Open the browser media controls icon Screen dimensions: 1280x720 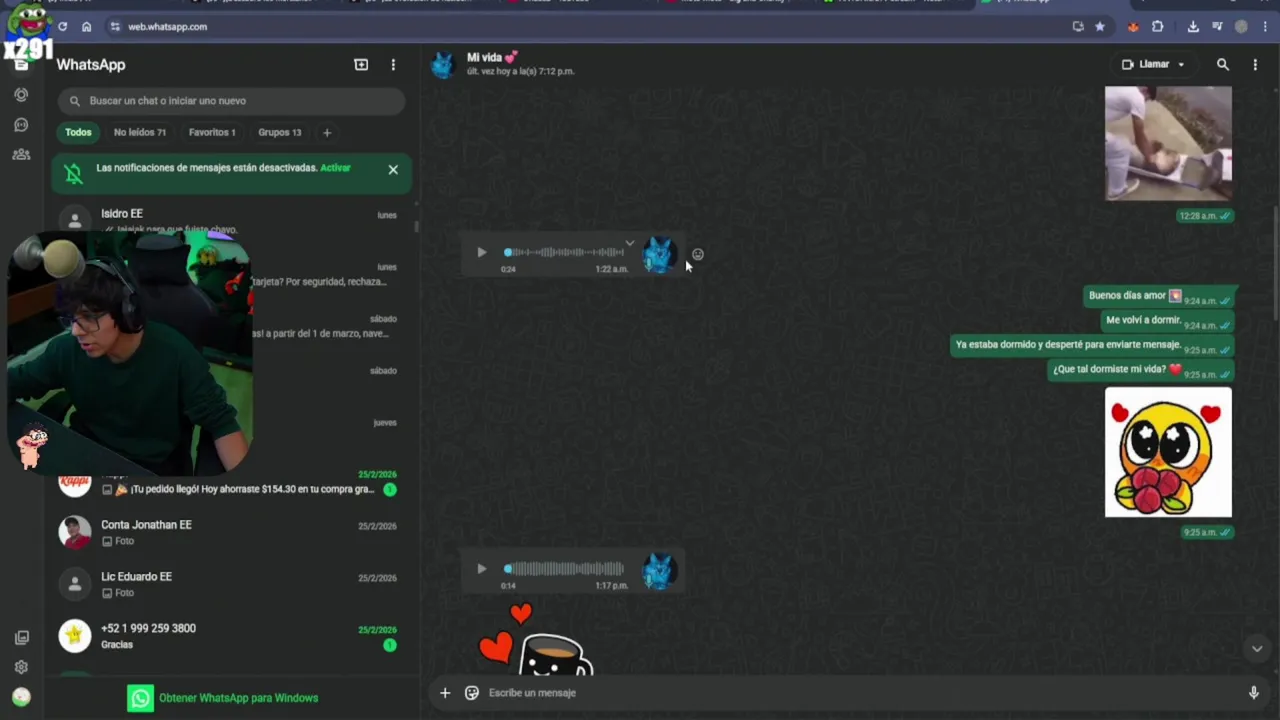1217,27
